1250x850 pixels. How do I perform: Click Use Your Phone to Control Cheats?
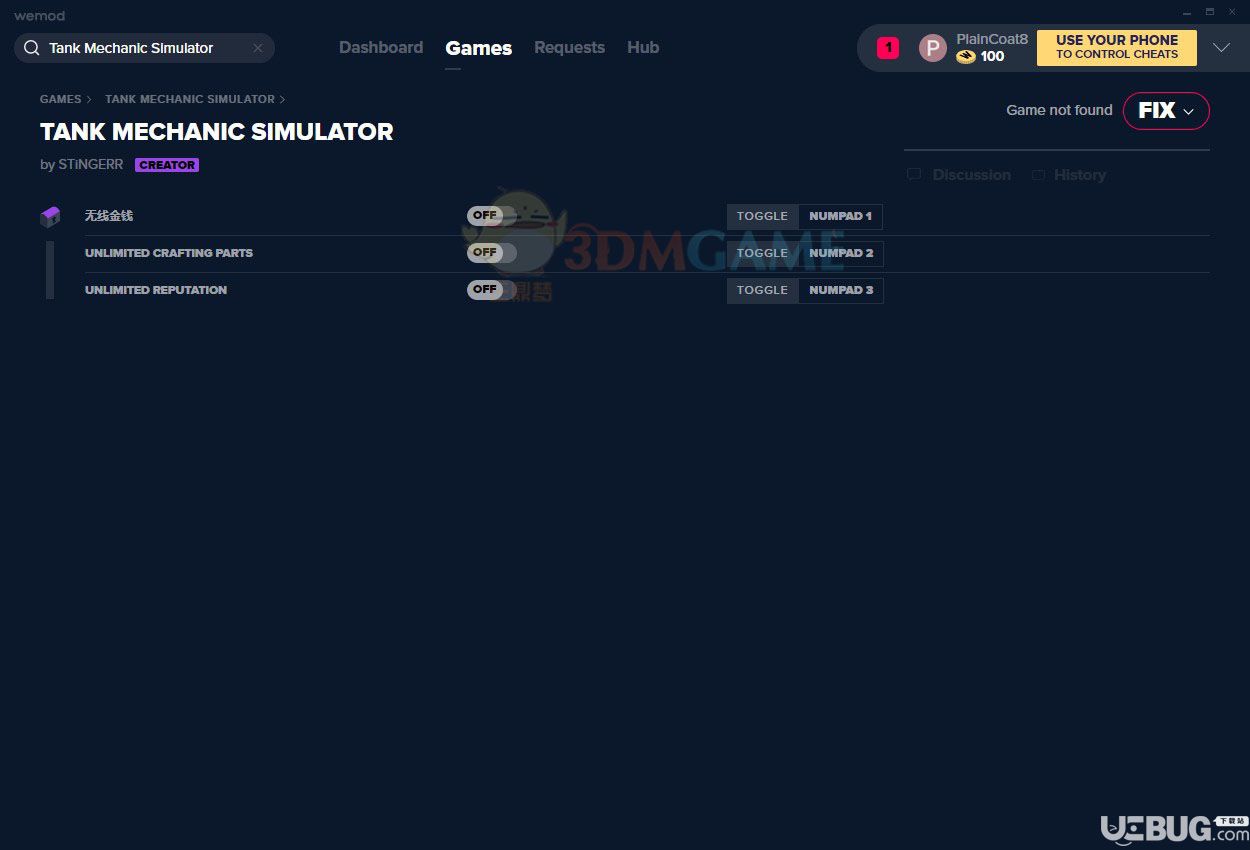(1117, 48)
